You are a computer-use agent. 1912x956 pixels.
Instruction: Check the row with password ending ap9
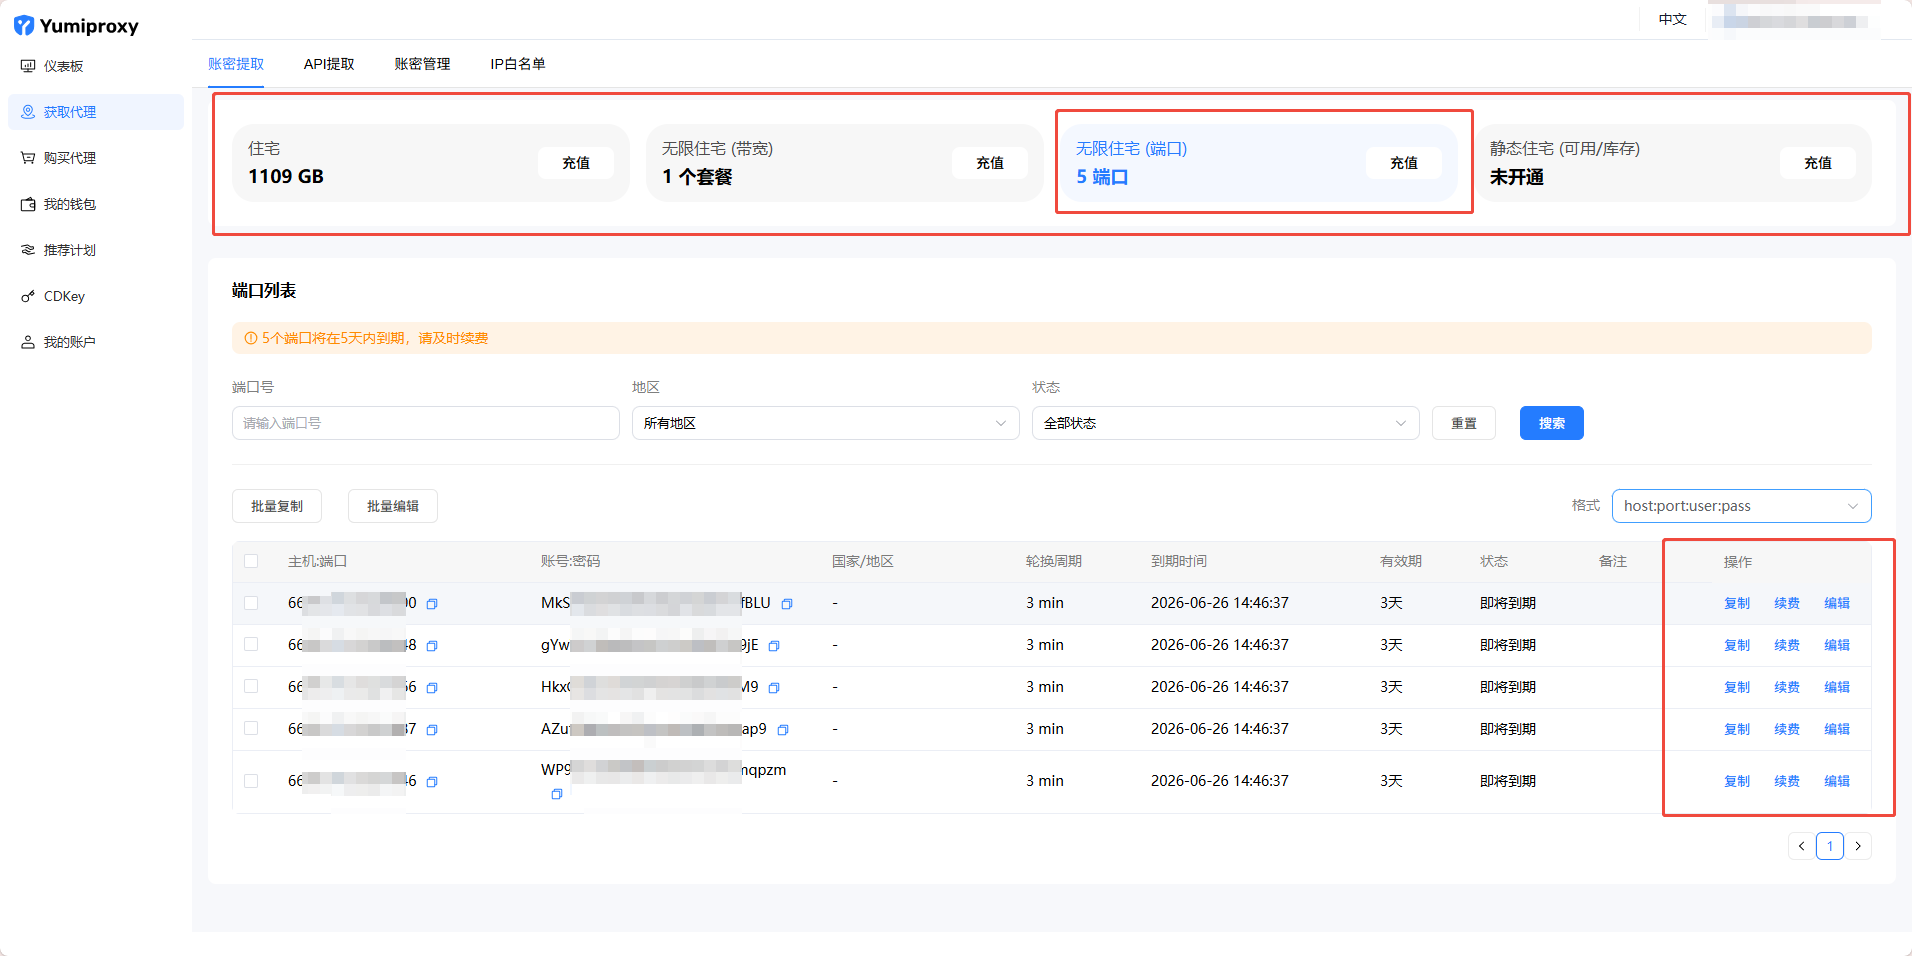[251, 729]
